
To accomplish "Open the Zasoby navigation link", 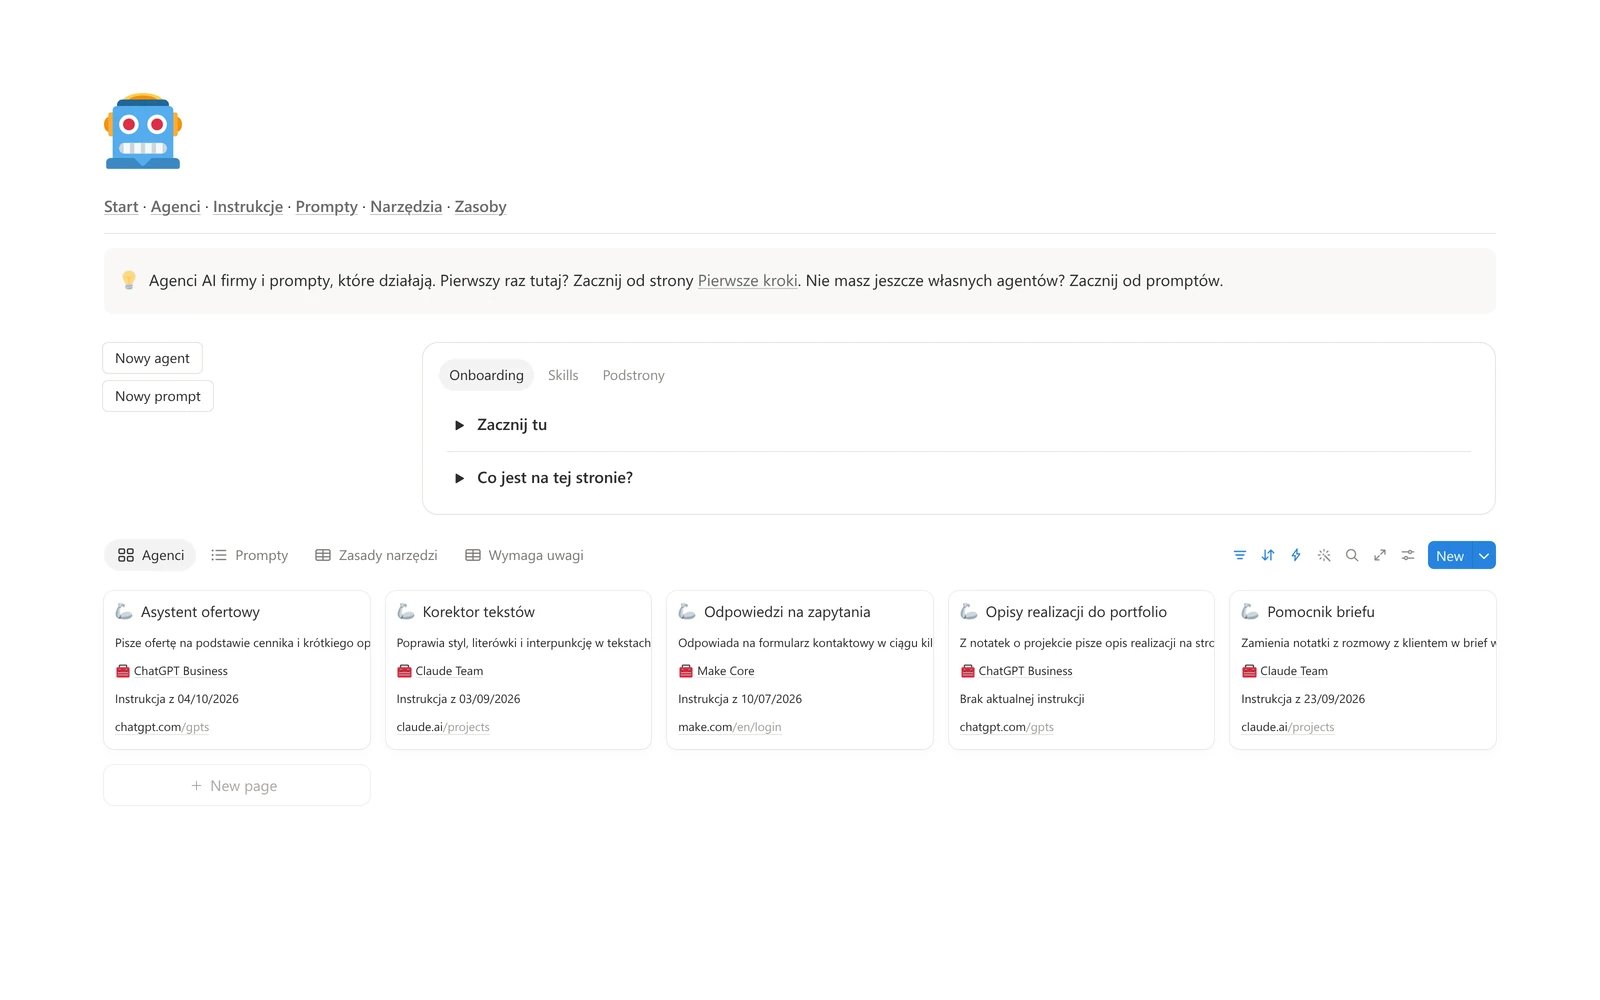I will pos(480,207).
